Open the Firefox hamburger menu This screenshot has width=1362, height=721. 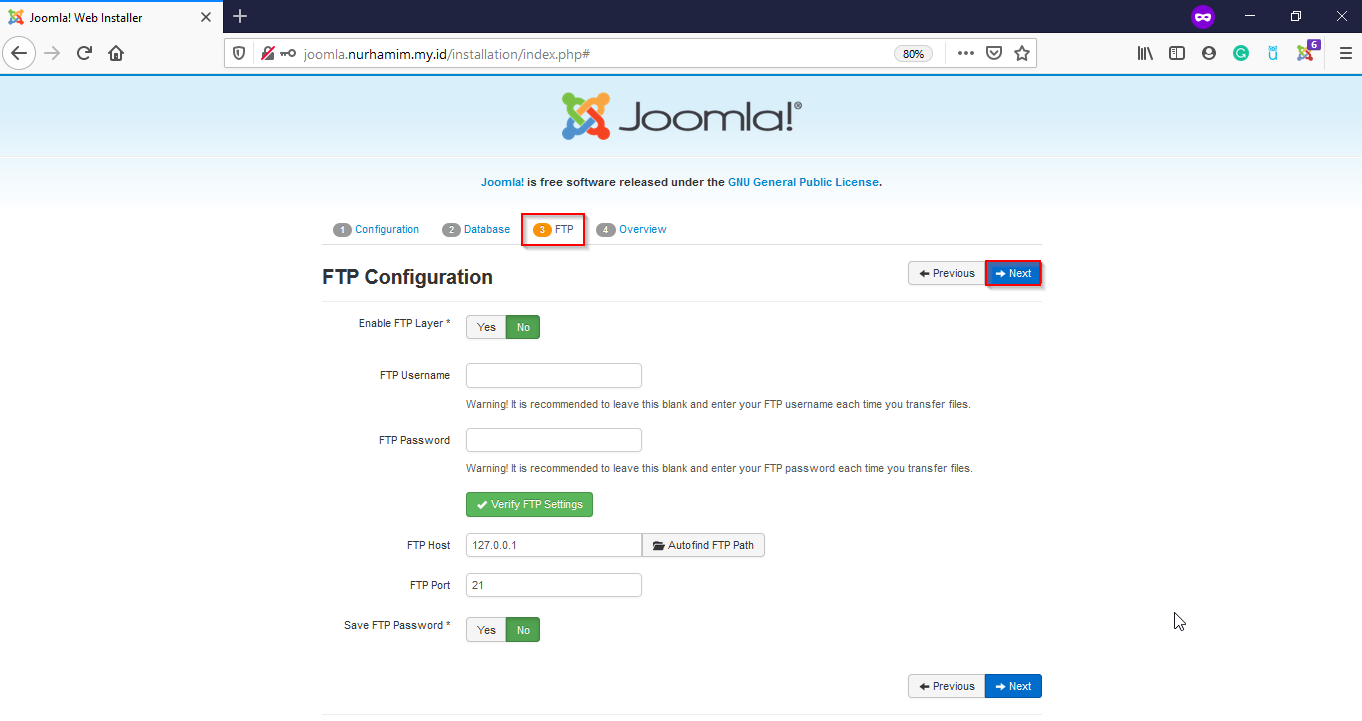[x=1345, y=53]
